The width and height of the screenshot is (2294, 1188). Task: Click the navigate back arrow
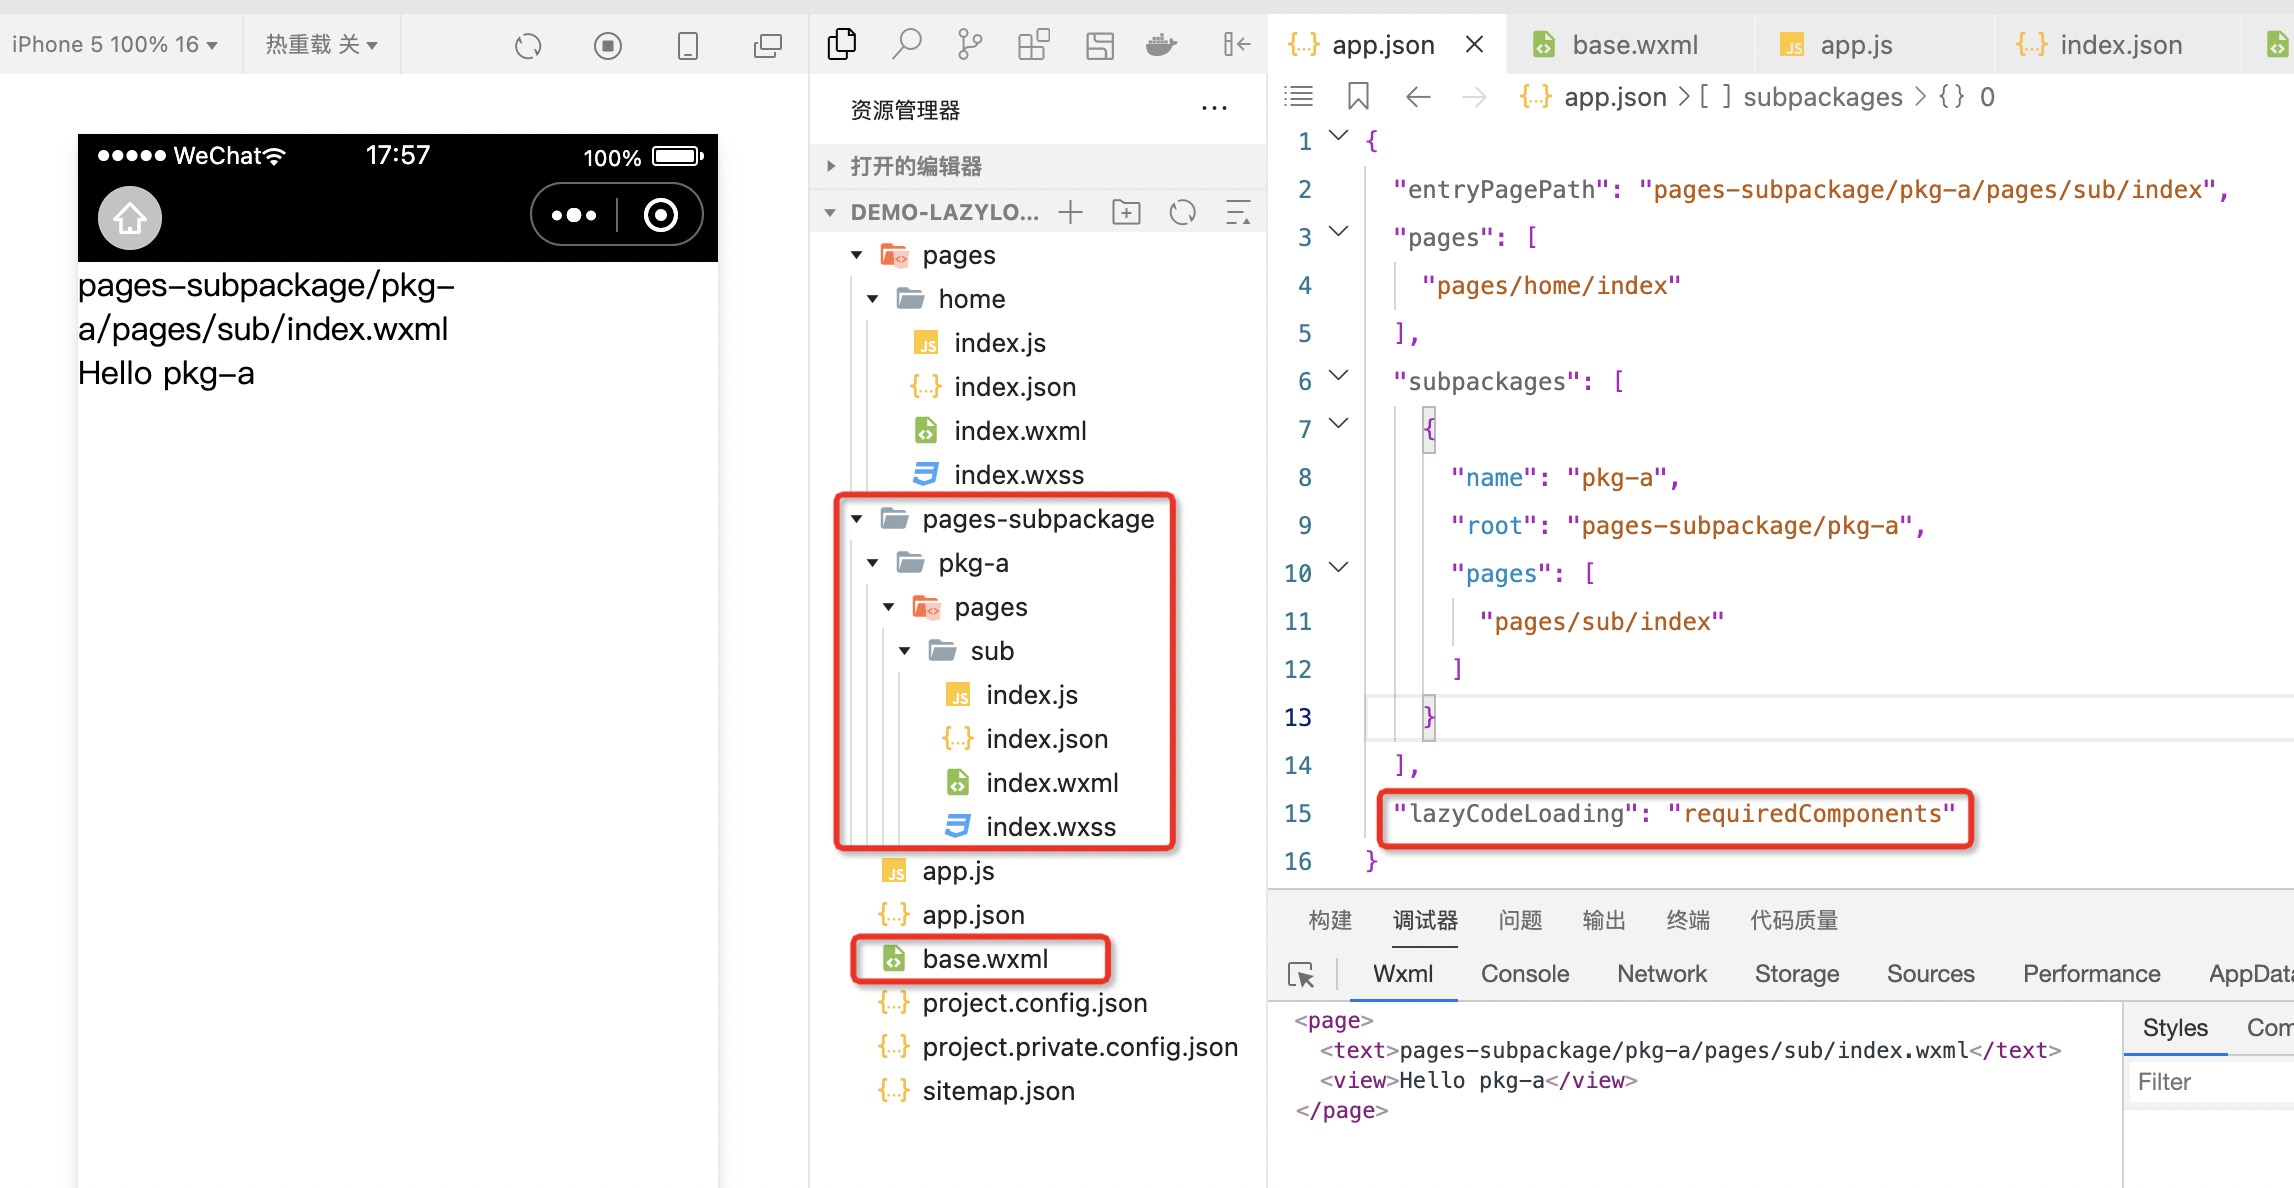pos(1418,97)
